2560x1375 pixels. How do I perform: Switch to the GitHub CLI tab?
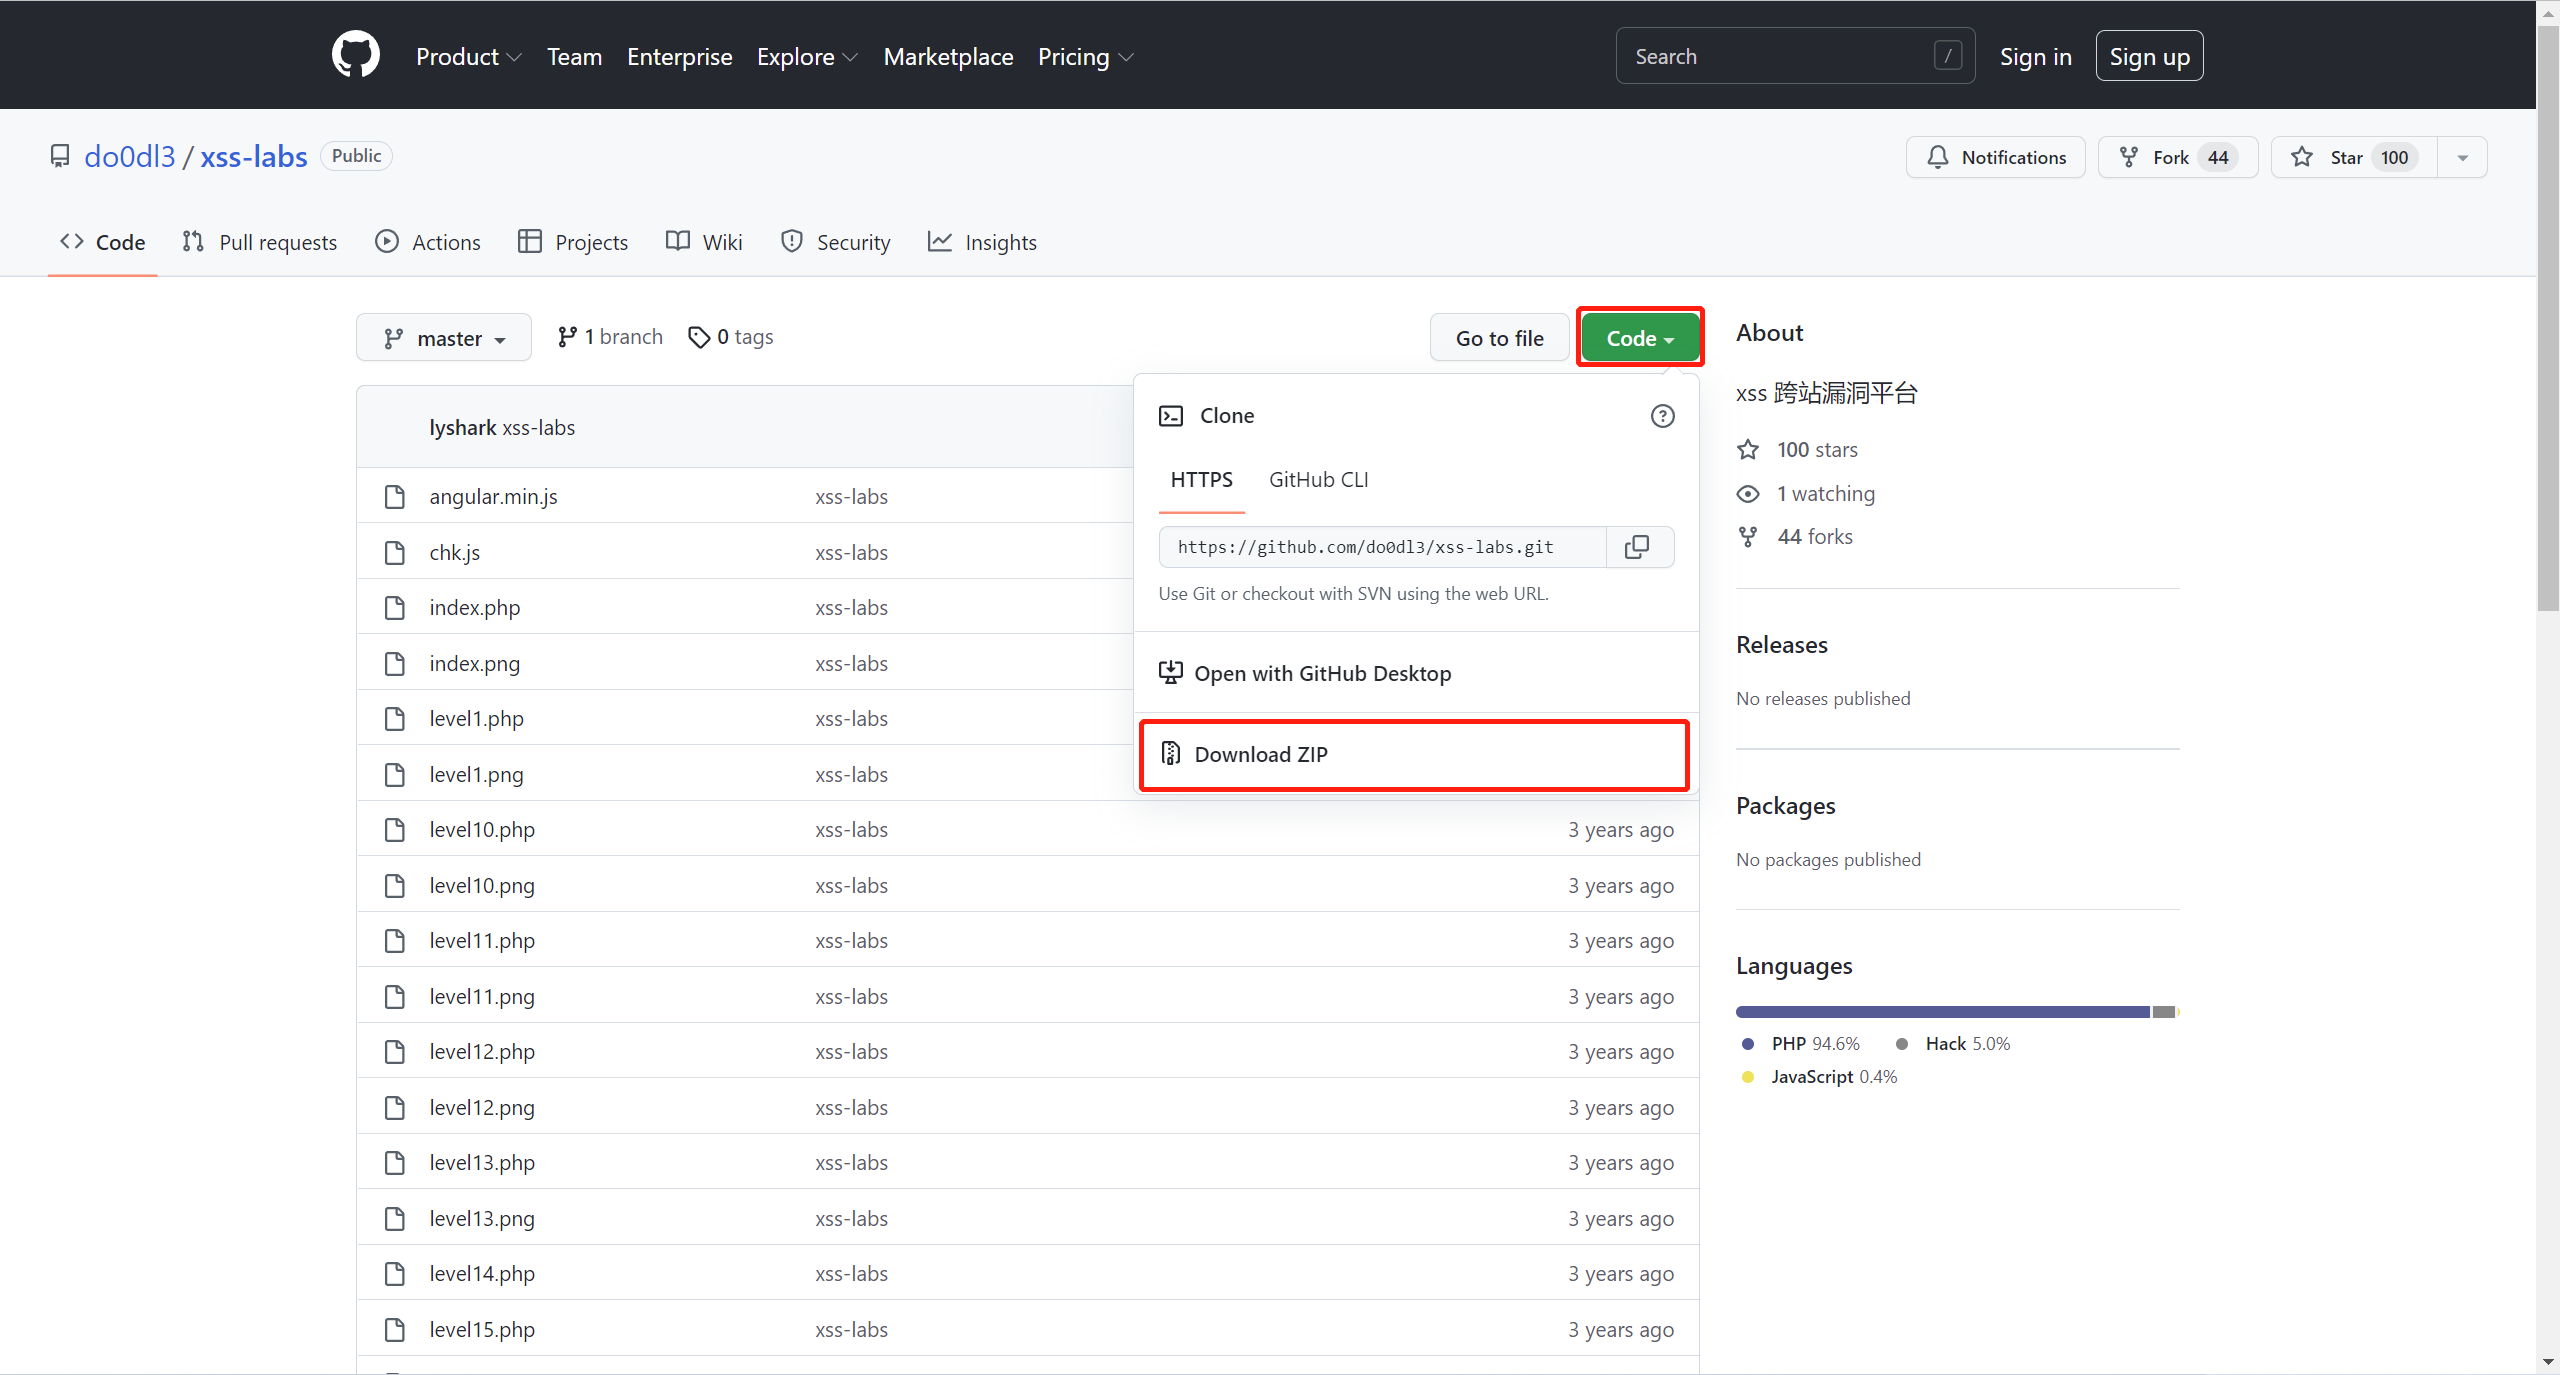[x=1318, y=480]
